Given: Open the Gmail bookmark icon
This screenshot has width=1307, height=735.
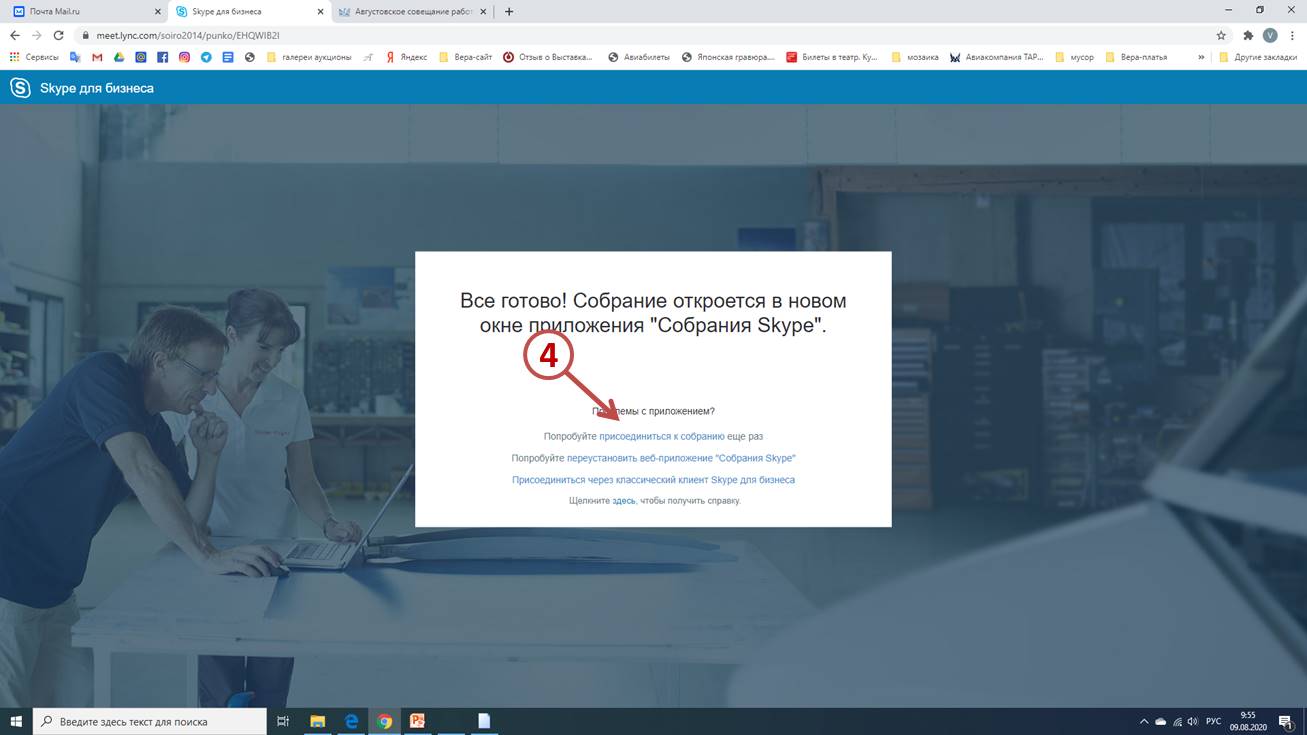Looking at the screenshot, I should [x=97, y=57].
